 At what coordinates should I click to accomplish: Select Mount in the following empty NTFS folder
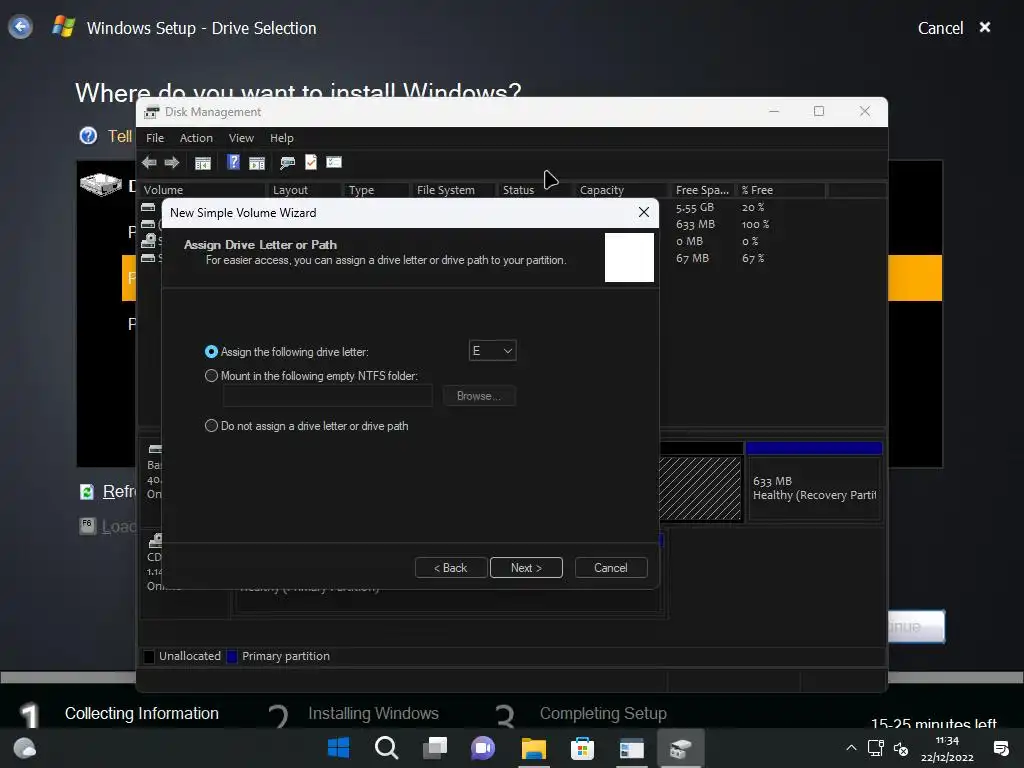point(211,376)
